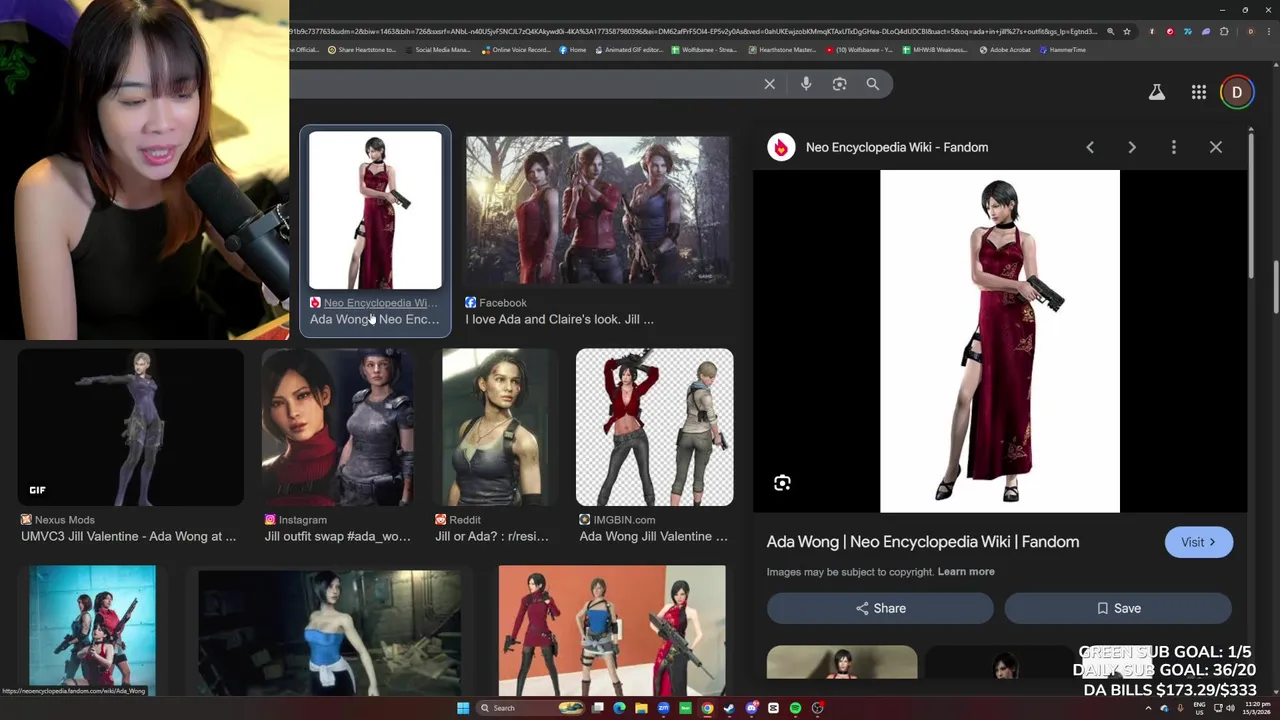The height and width of the screenshot is (720, 1280).
Task: Open Share Hearthstone bookmark
Action: pos(362,49)
